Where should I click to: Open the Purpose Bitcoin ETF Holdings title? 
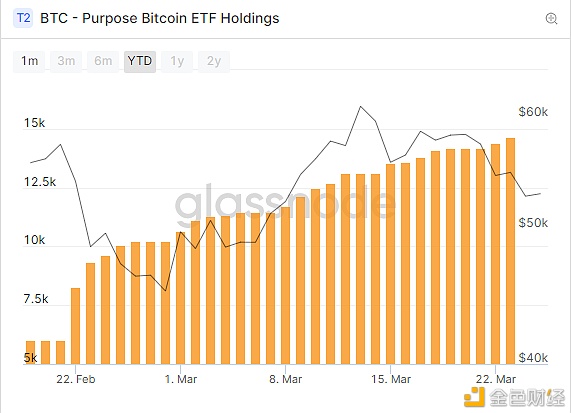pyautogui.click(x=160, y=18)
